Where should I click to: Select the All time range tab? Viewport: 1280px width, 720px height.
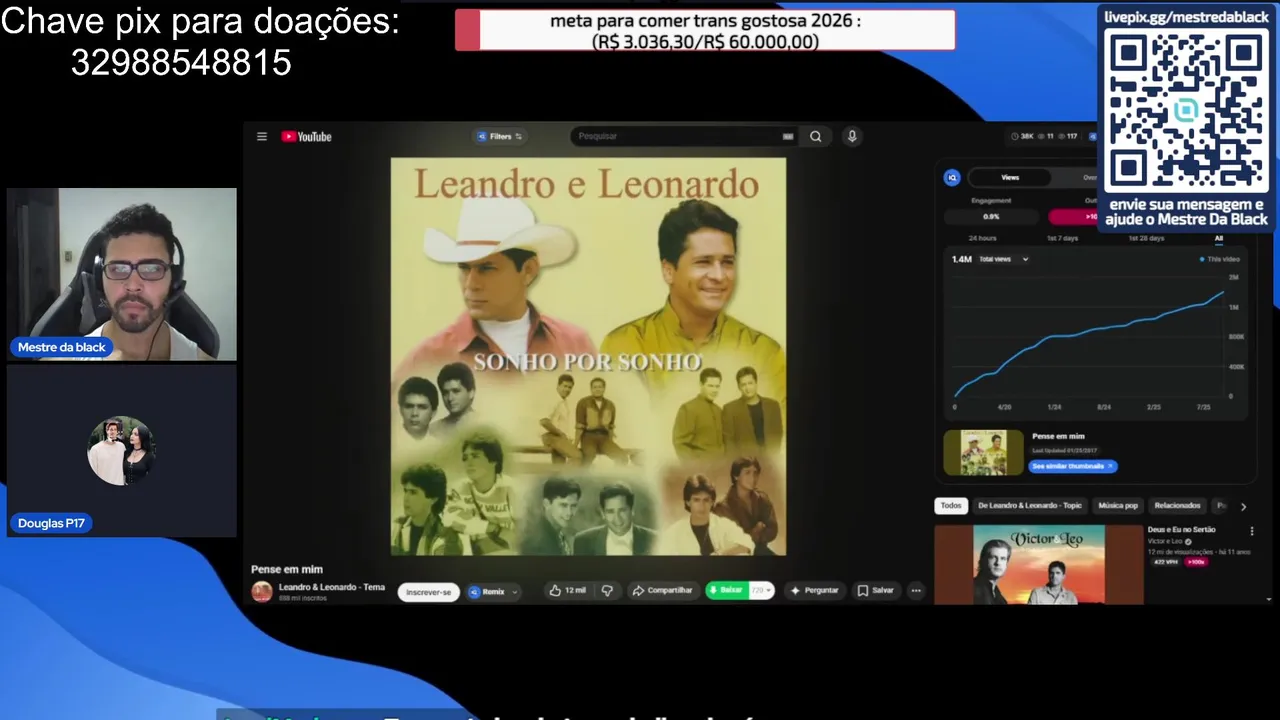(1218, 238)
